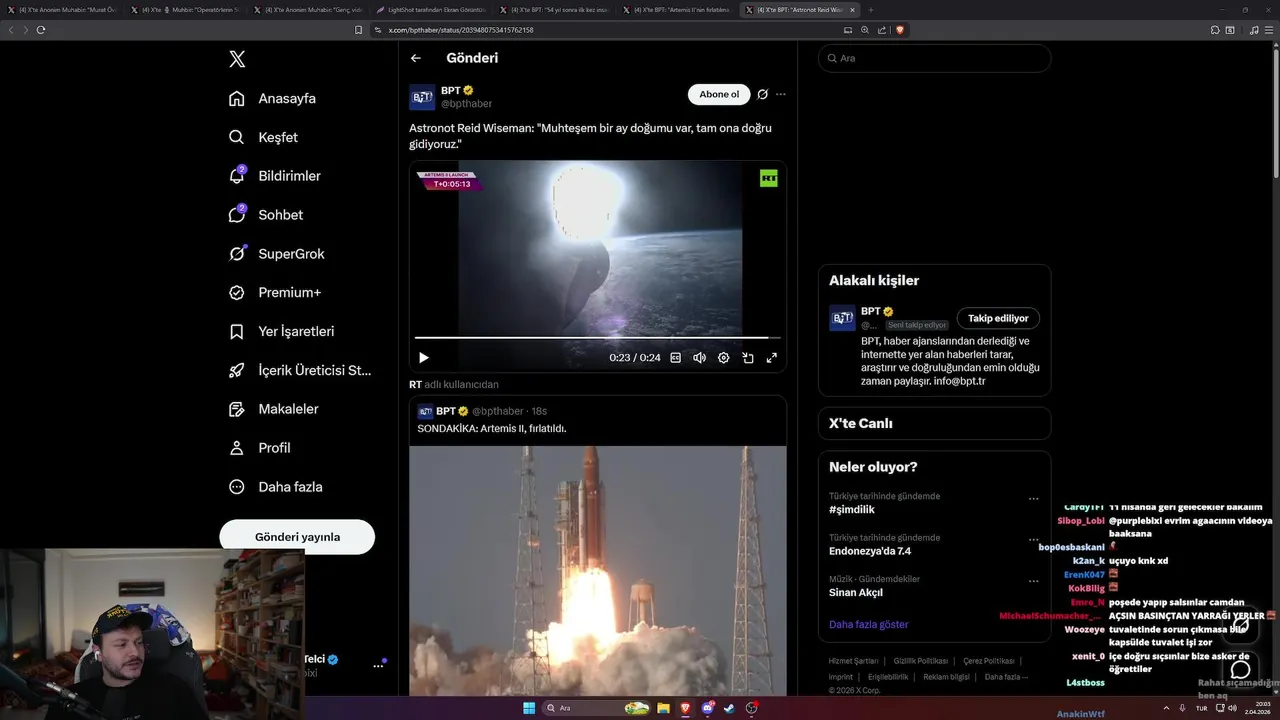This screenshot has width=1280, height=720.
Task: Open #şimdilik trending topic
Action: pyautogui.click(x=852, y=510)
